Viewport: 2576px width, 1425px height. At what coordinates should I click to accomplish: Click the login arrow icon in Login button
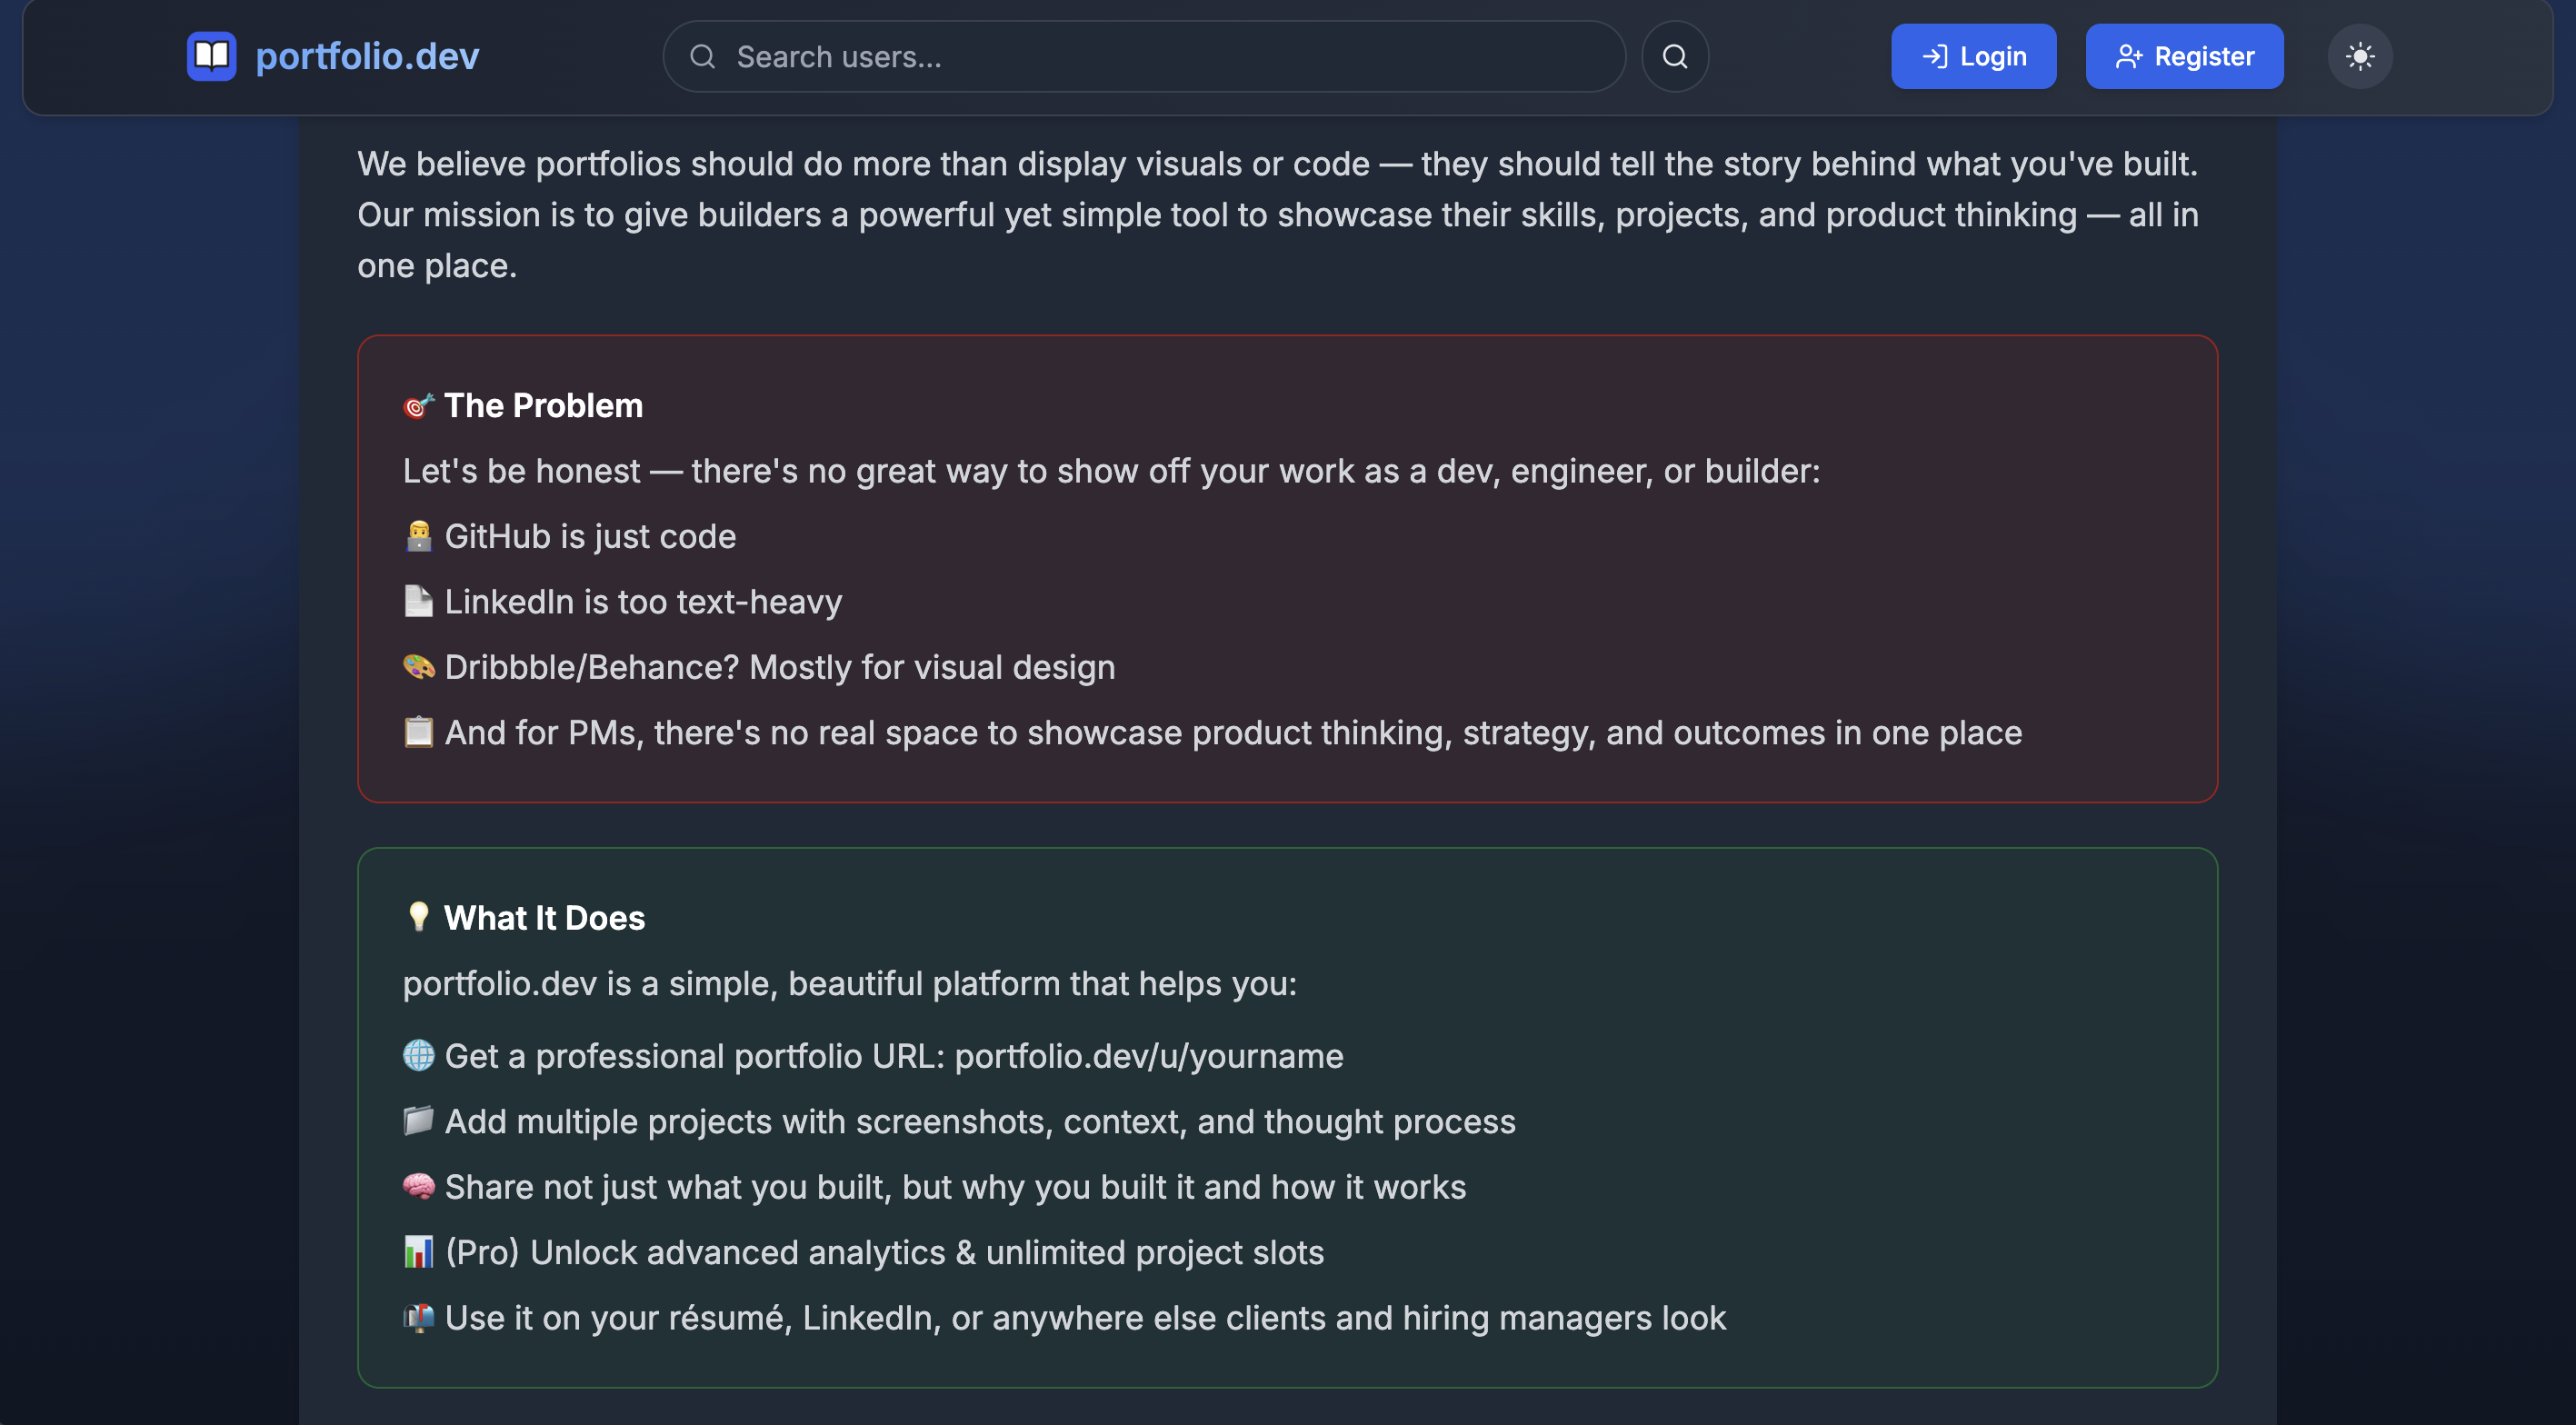(x=1935, y=56)
